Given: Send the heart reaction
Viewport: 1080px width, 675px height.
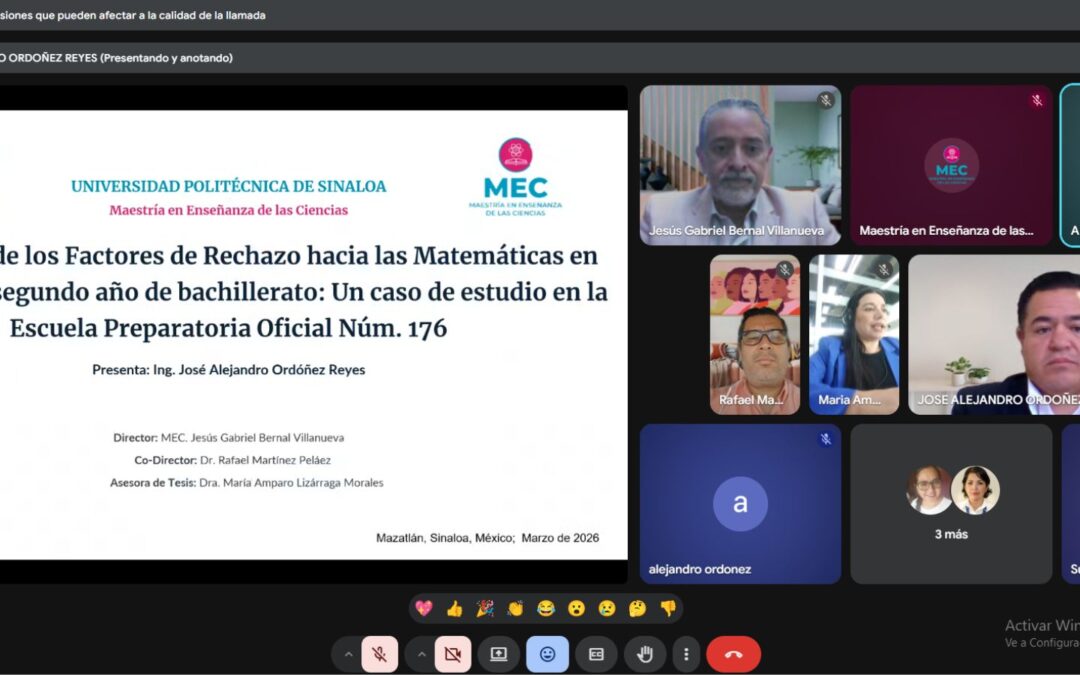Looking at the screenshot, I should pos(424,608).
